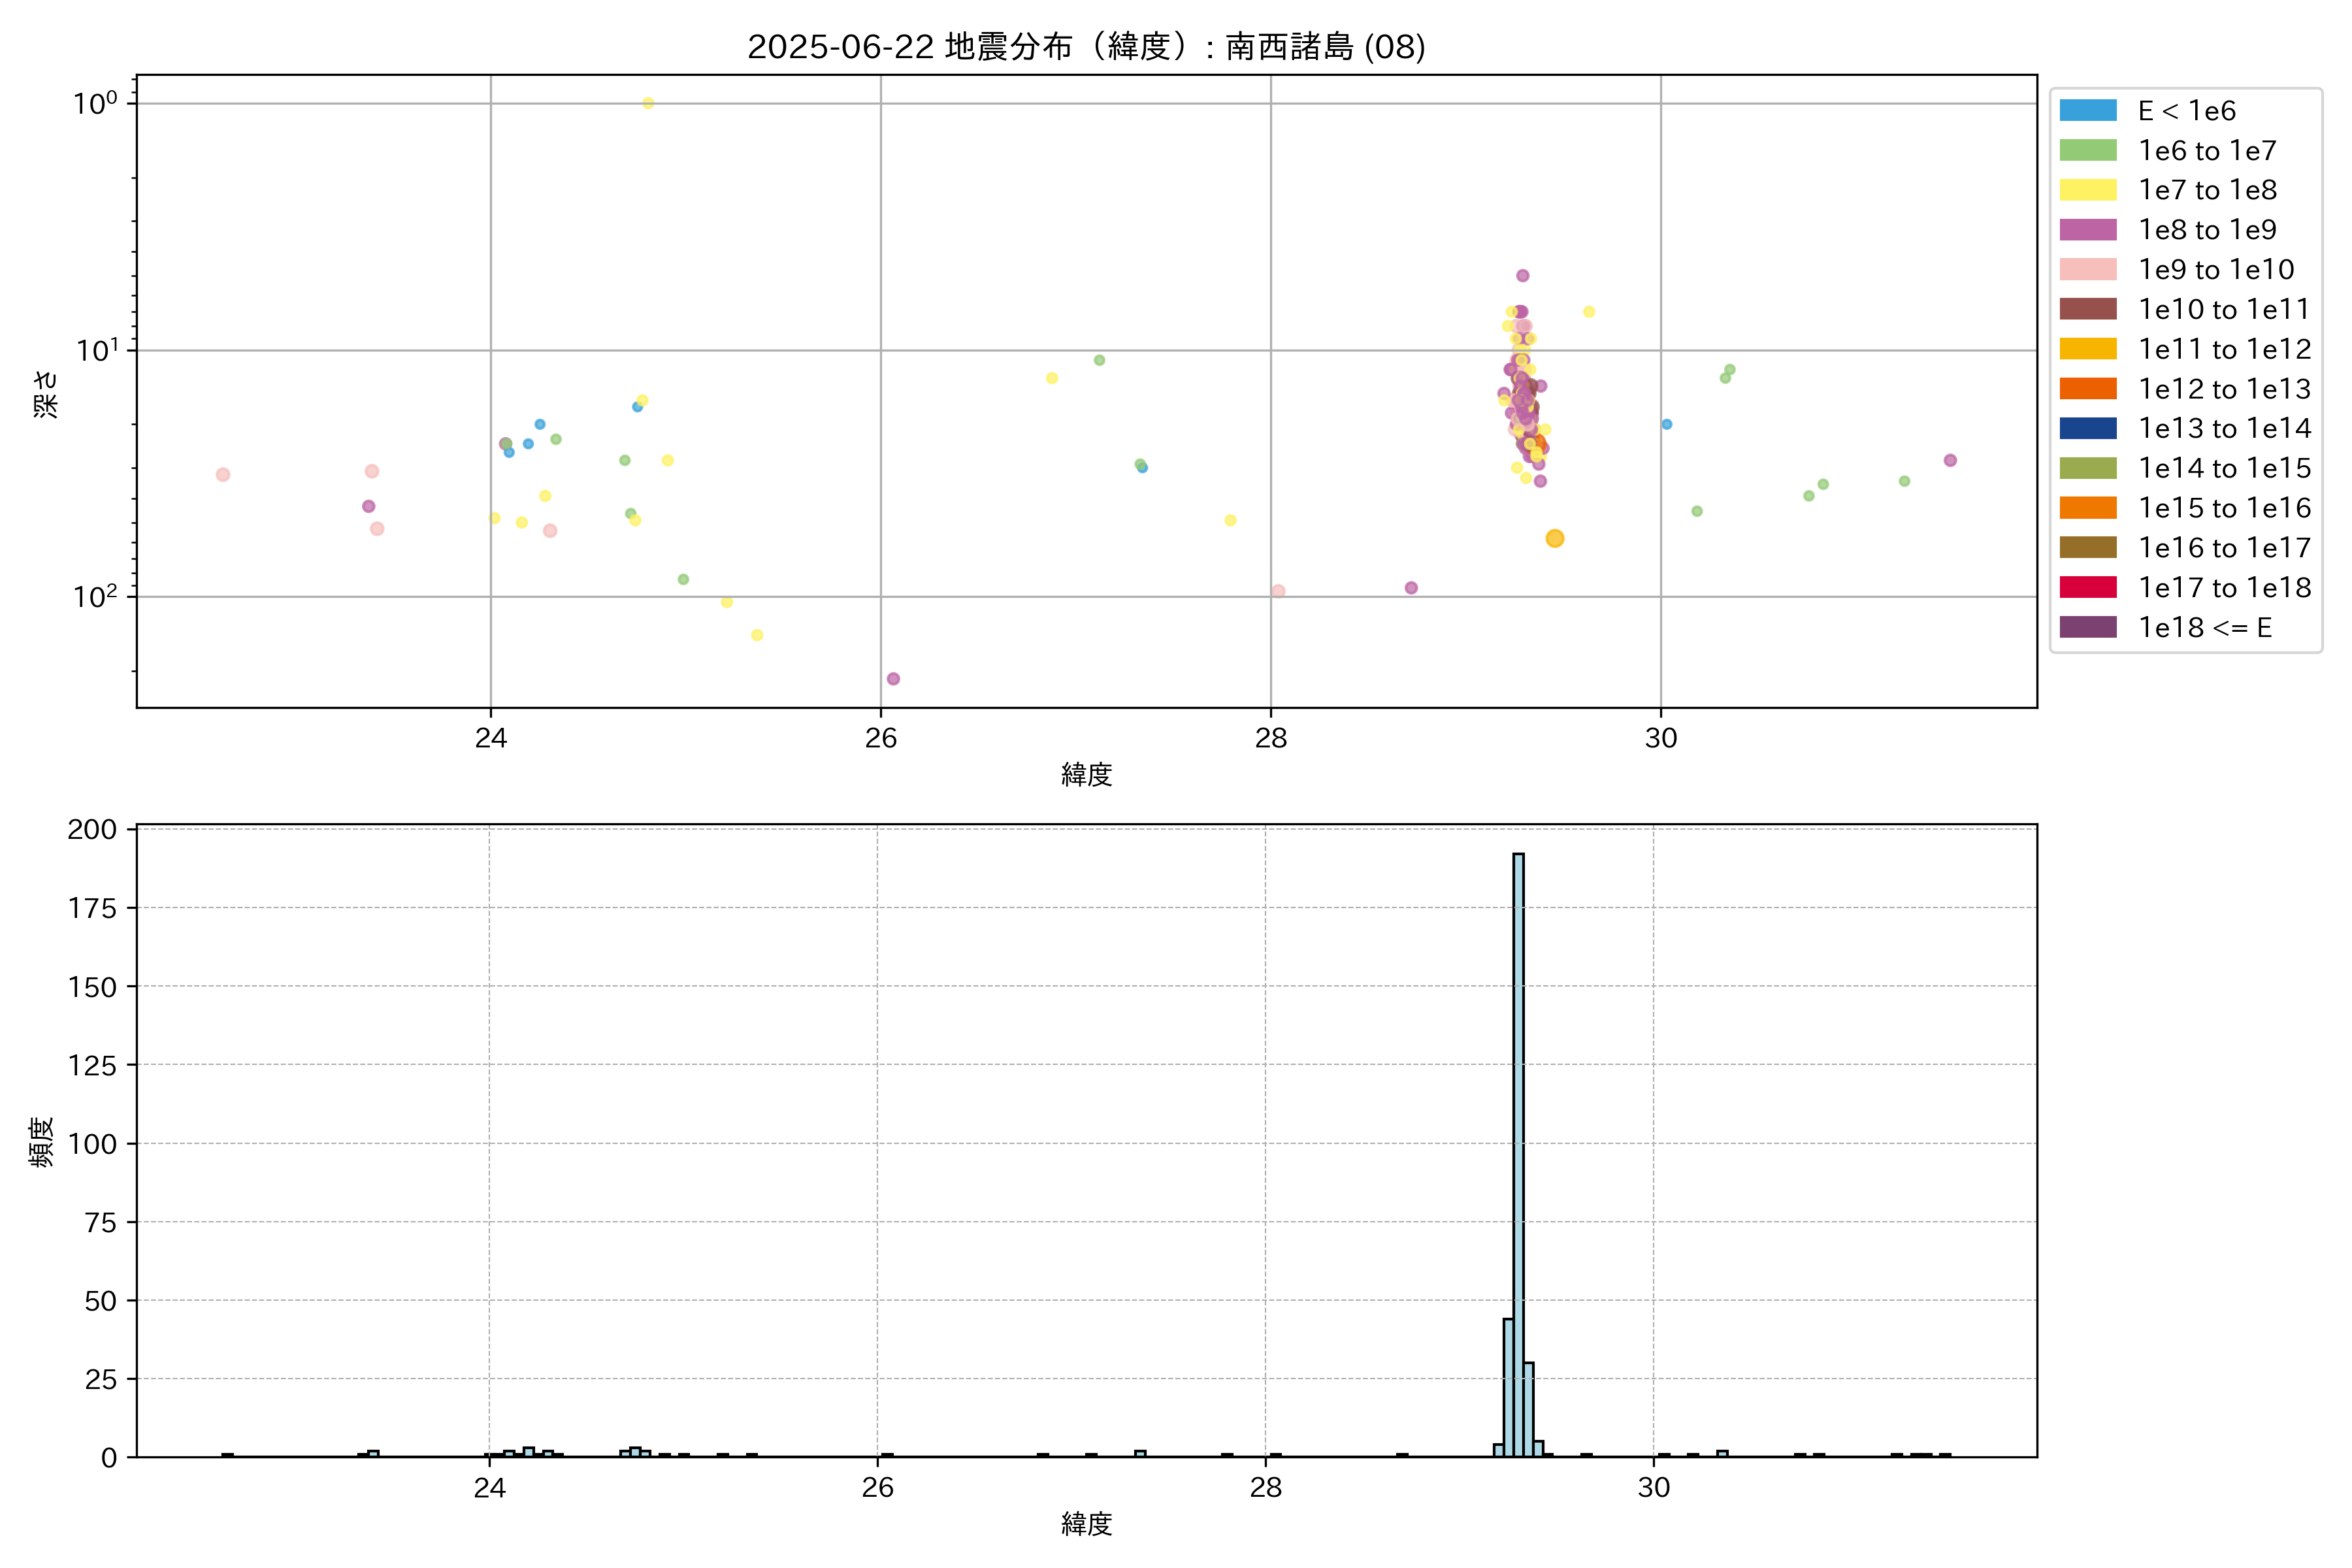Viewport: 2352px width, 1568px height.
Task: Click the green '1e6 to 1e7' legend swatch
Action: coord(2087,151)
